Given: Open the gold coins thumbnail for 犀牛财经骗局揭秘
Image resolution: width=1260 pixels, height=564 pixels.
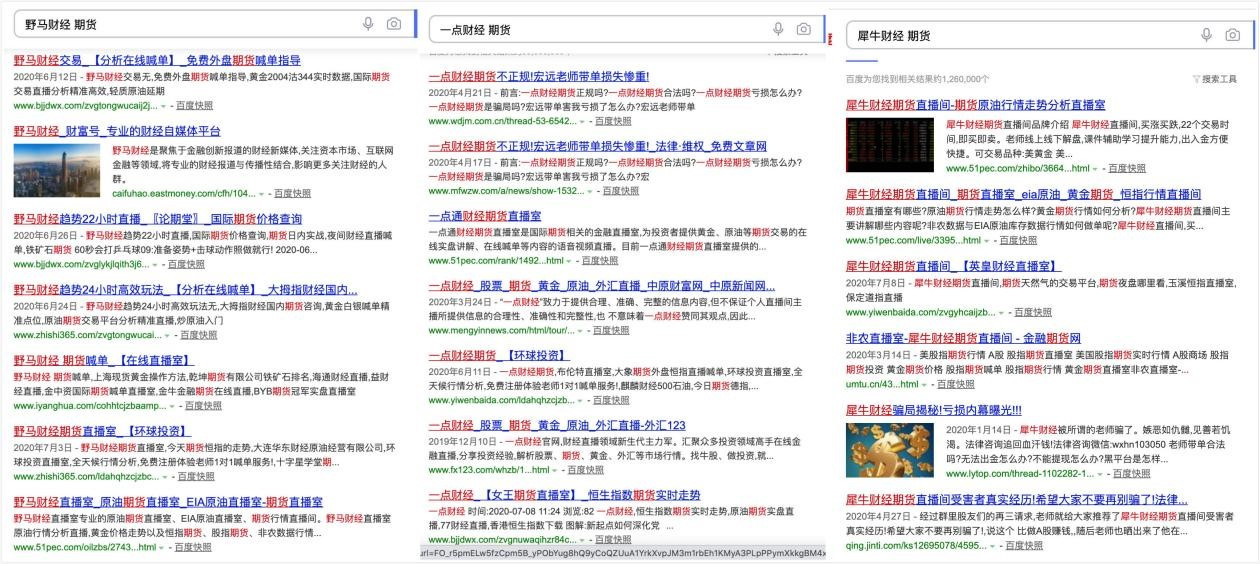Looking at the screenshot, I should 891,450.
